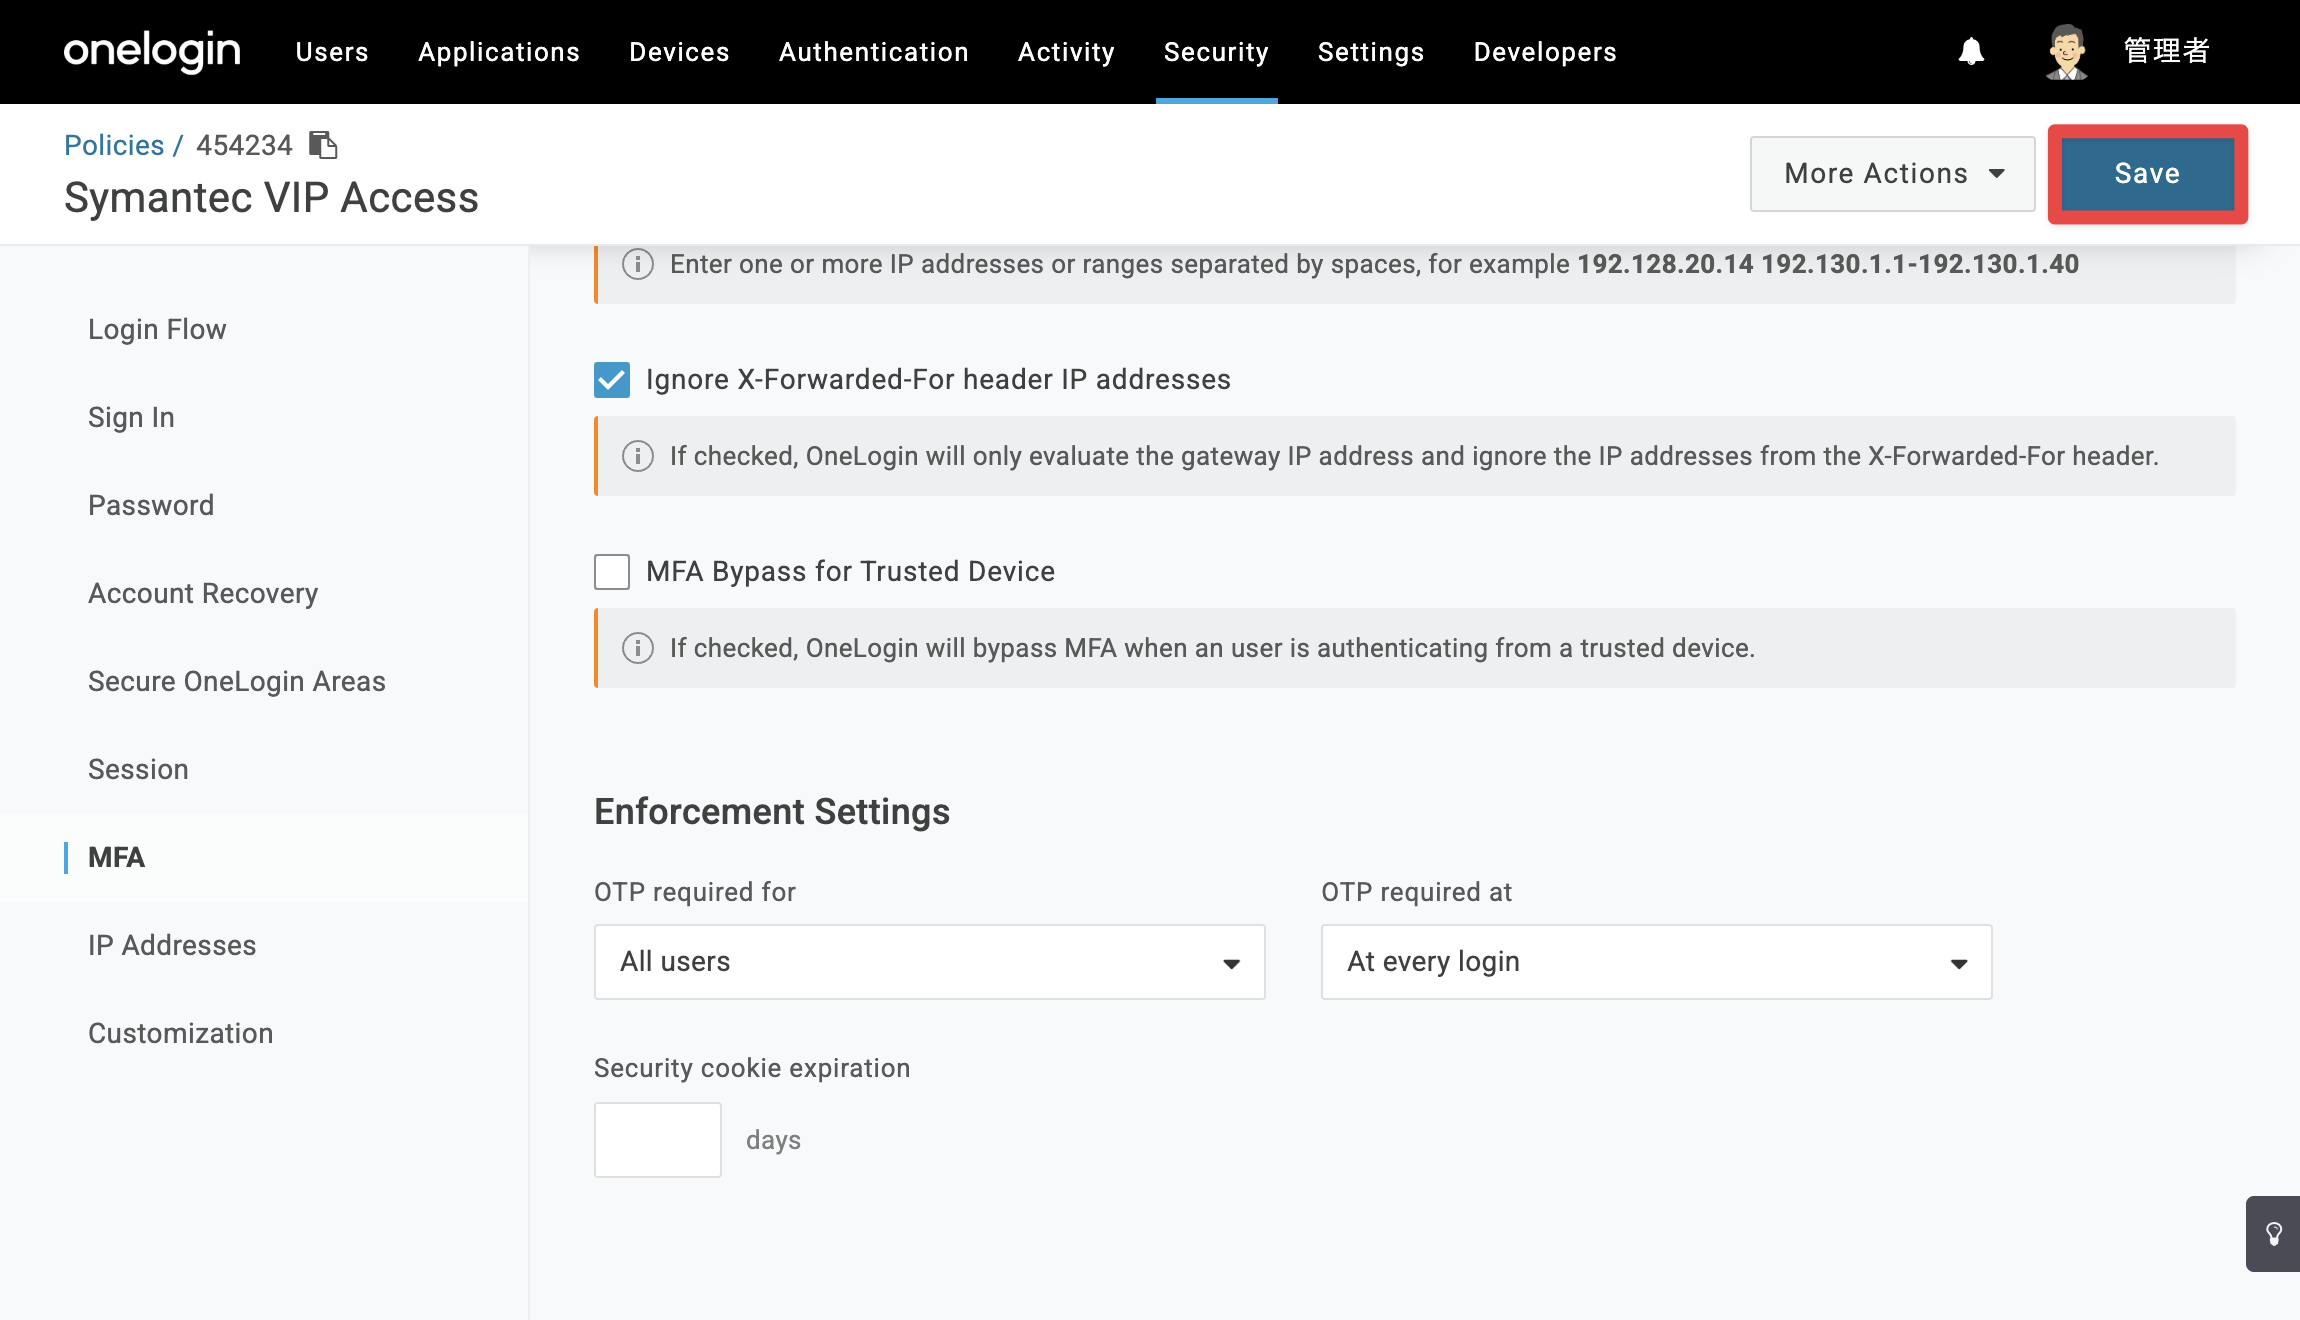Select Account Recovery in sidebar
The image size is (2300, 1320).
pos(203,593)
